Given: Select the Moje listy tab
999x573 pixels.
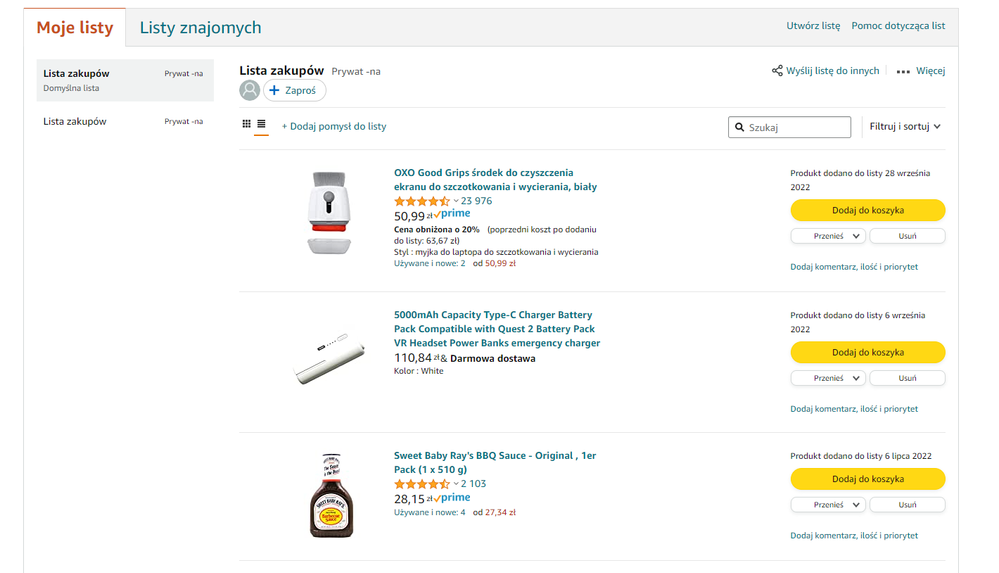Looking at the screenshot, I should point(75,28).
